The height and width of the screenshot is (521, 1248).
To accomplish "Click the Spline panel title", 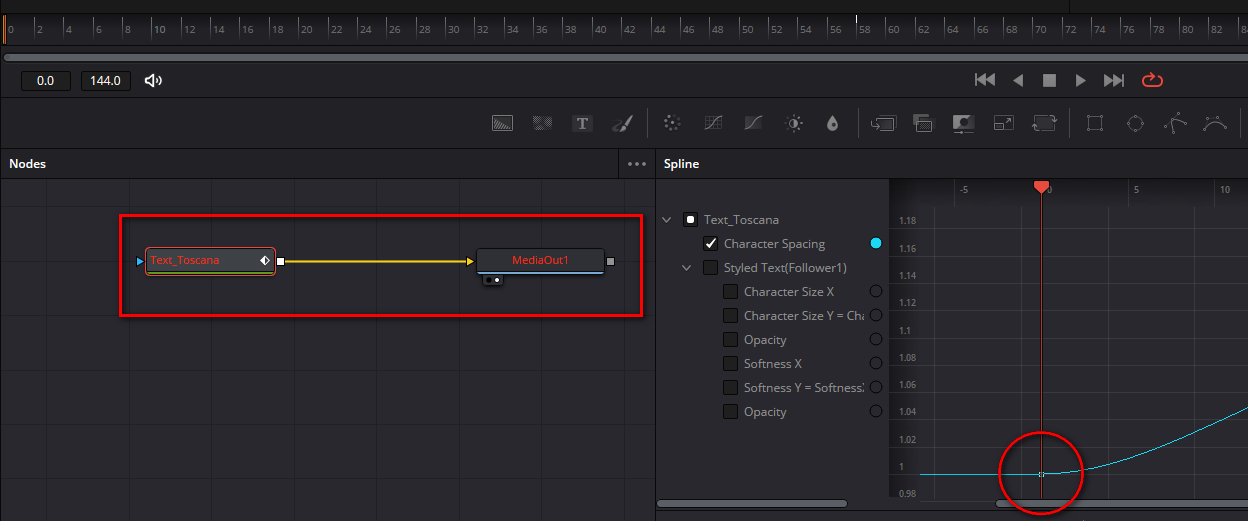I will (681, 164).
